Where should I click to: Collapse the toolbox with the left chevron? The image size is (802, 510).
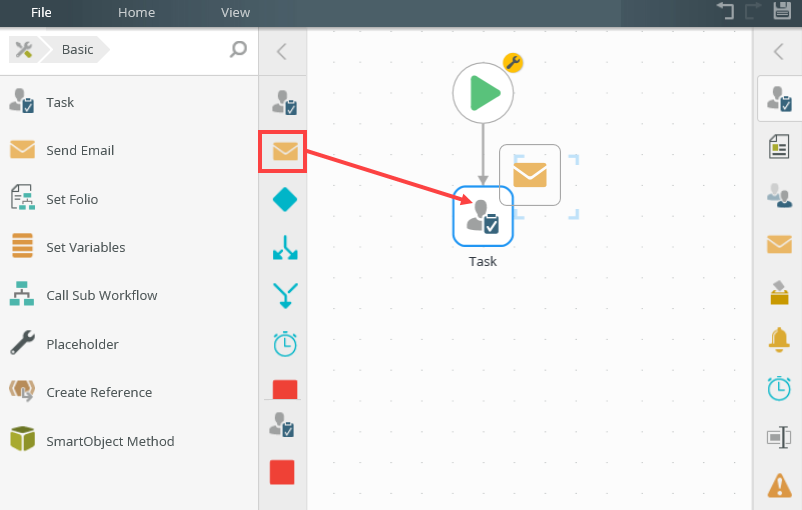click(x=282, y=52)
